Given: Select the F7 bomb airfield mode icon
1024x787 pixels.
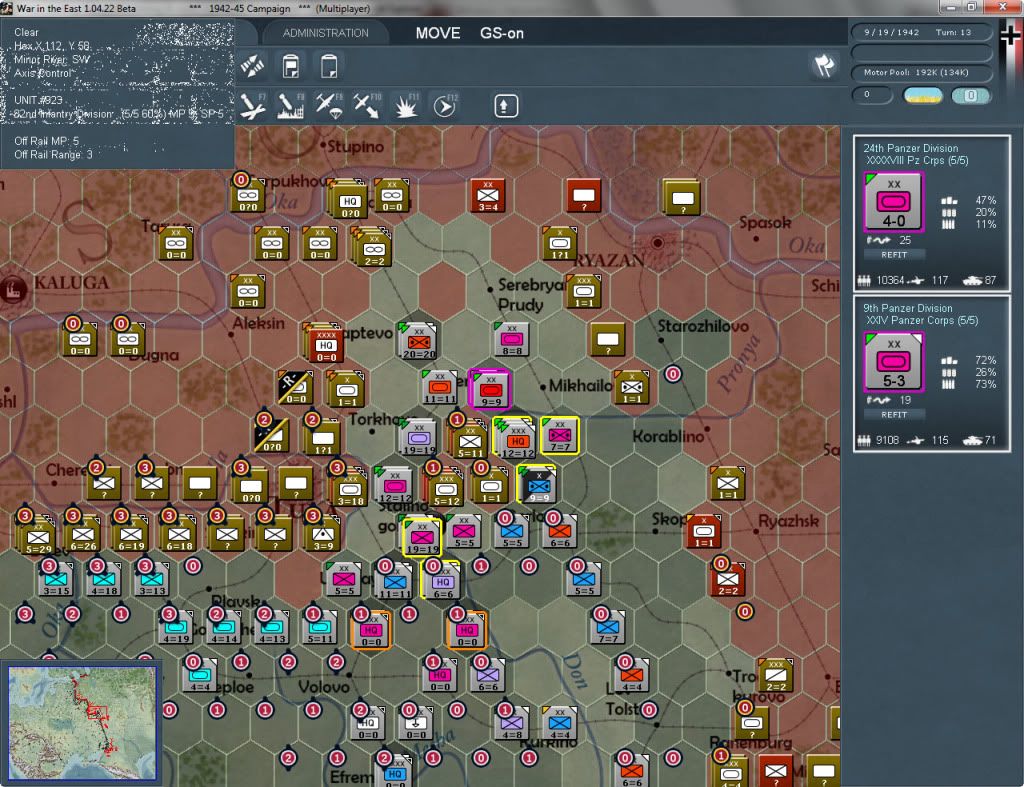Looking at the screenshot, I should (253, 106).
